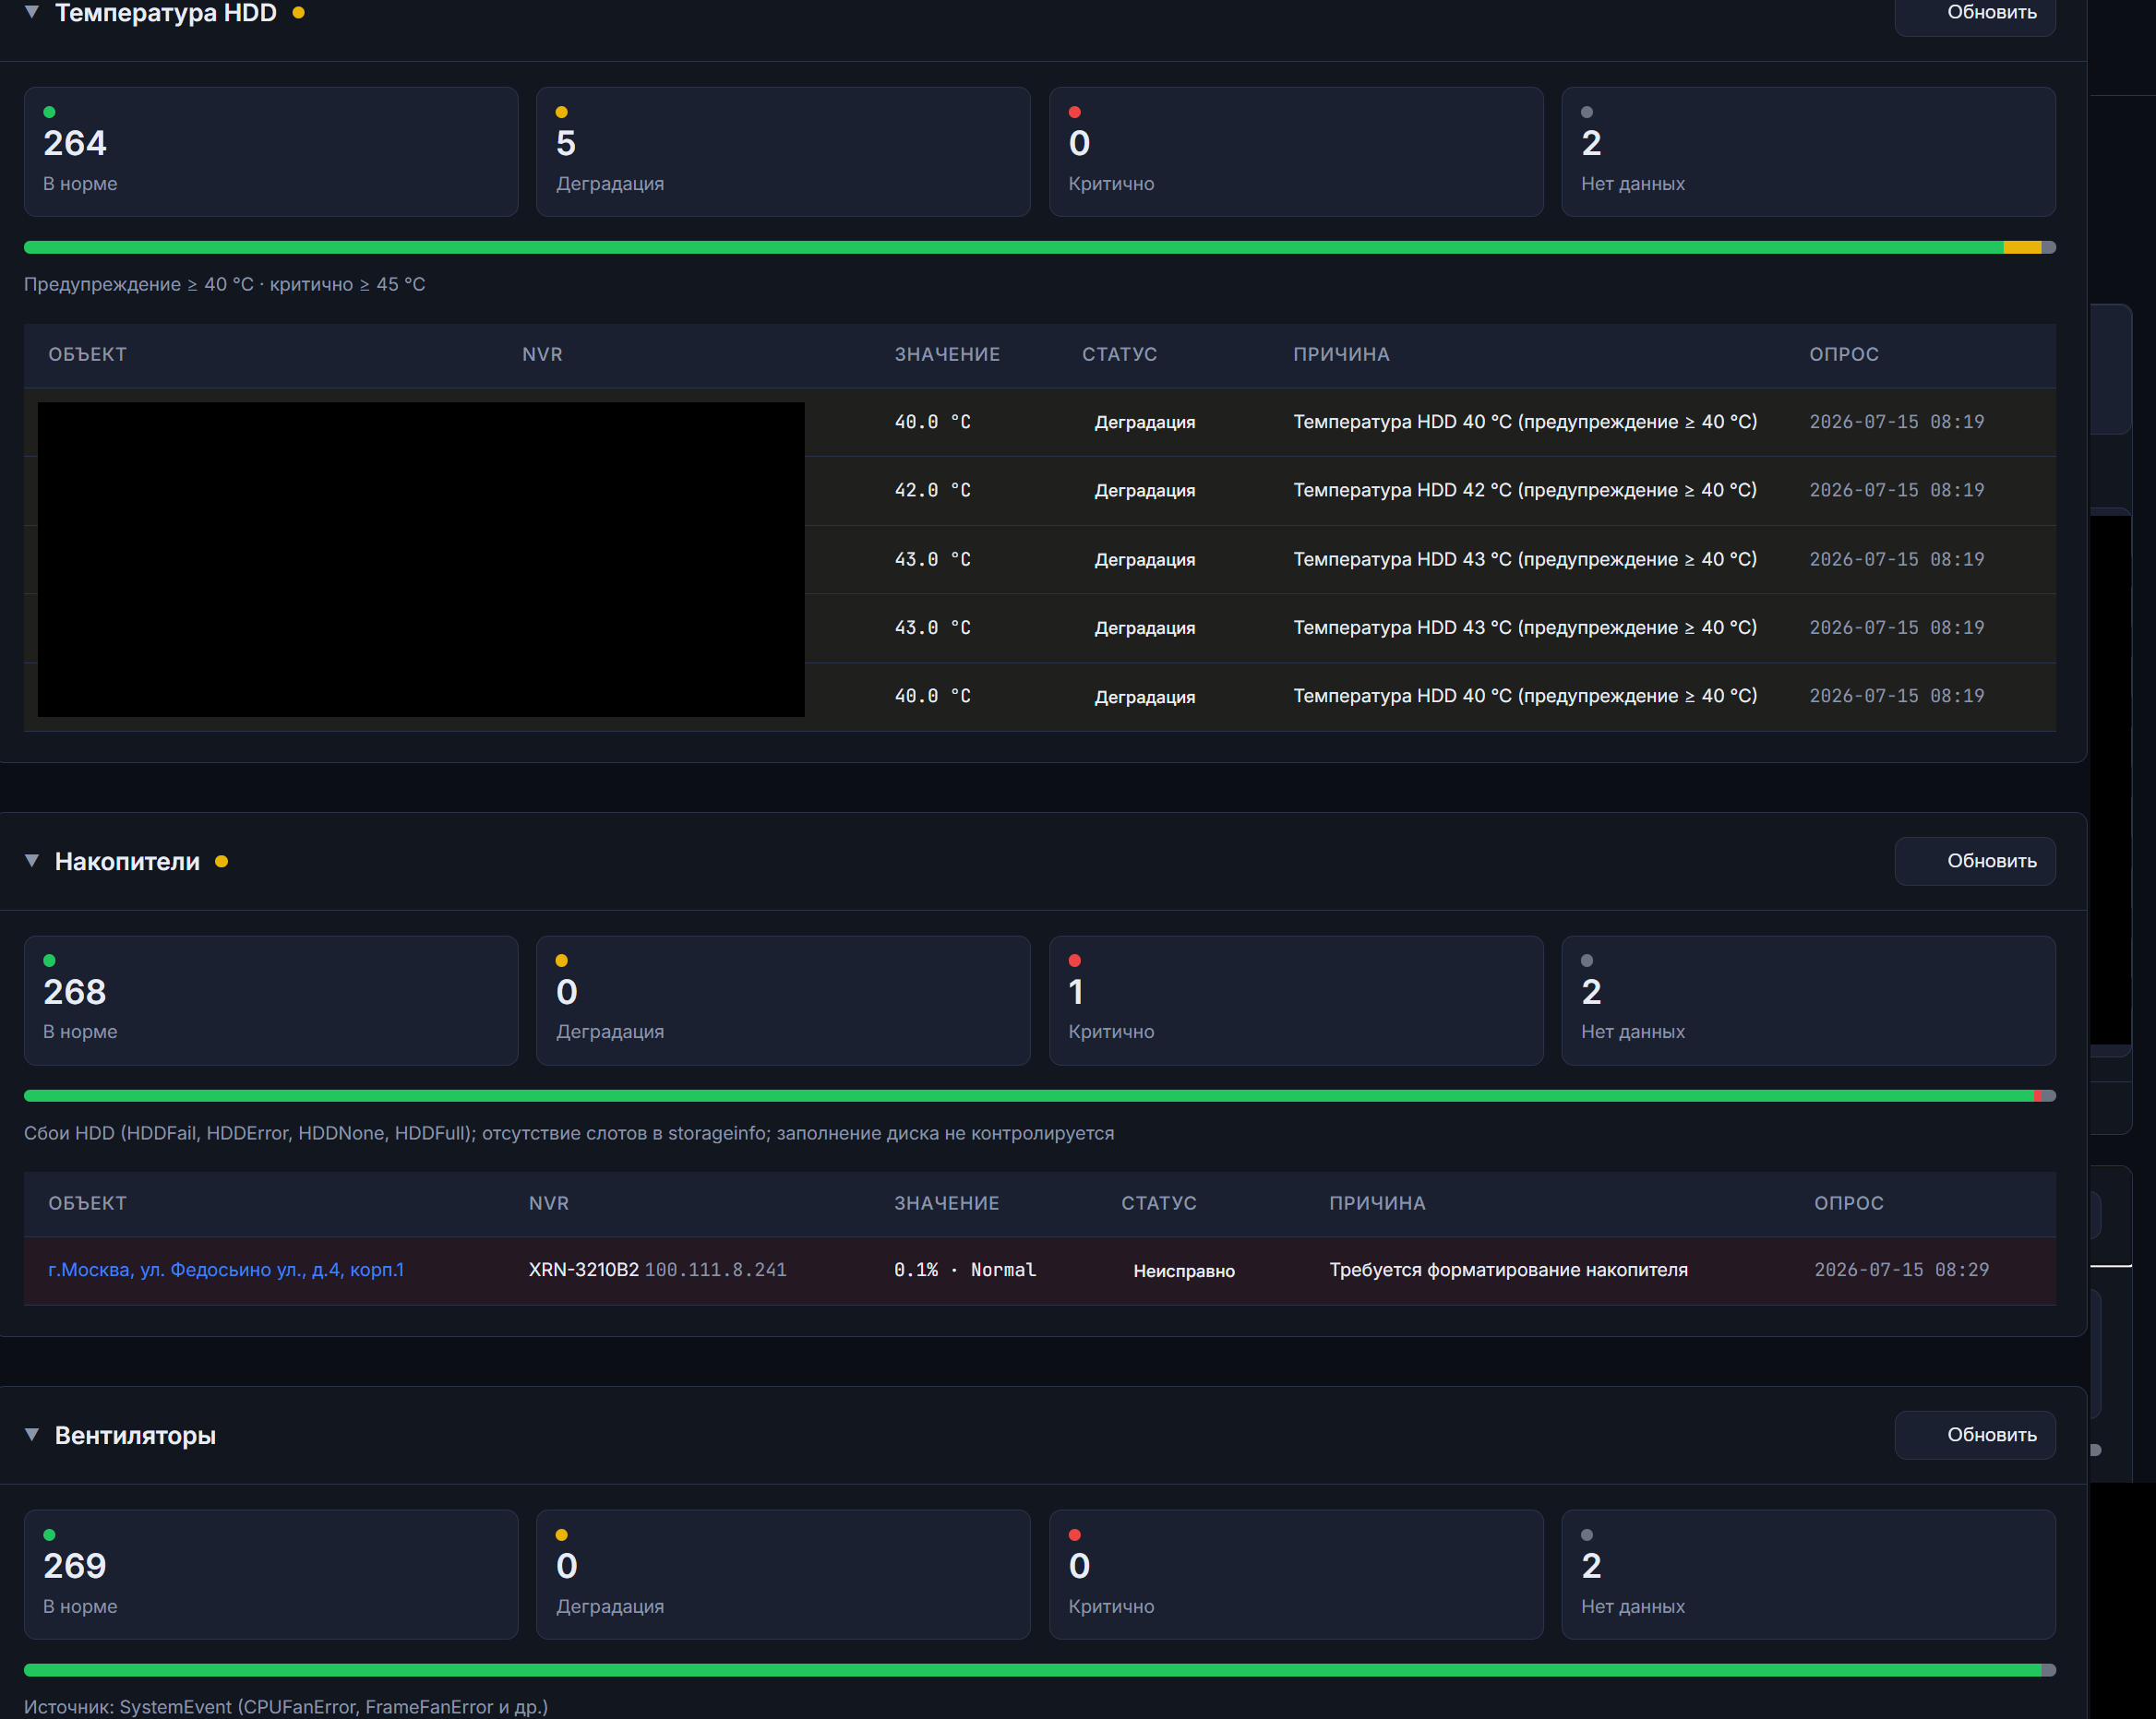
Task: Click Обновить in Накопители section
Action: click(x=1974, y=860)
